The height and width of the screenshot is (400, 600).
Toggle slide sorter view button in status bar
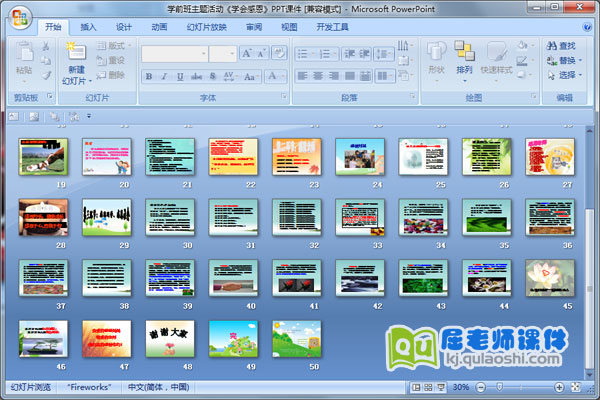[427, 387]
